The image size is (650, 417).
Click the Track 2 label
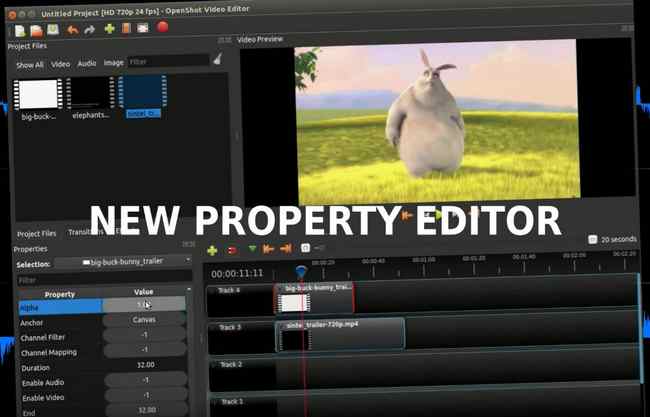click(231, 365)
